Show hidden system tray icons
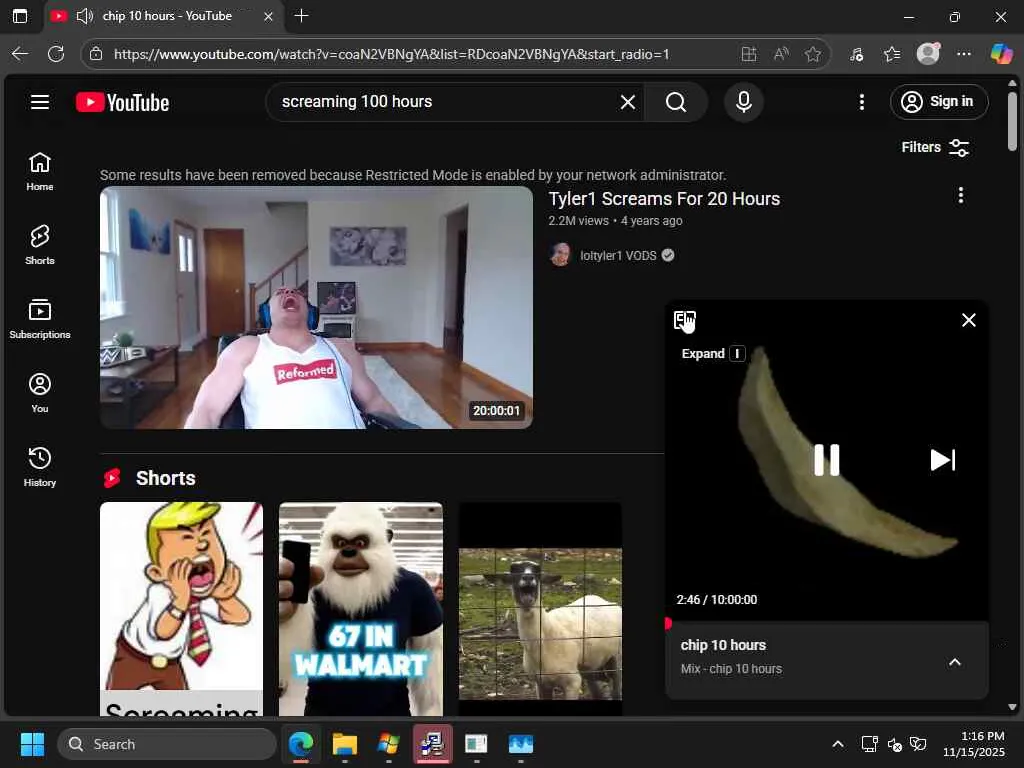The width and height of the screenshot is (1024, 768). (x=838, y=744)
